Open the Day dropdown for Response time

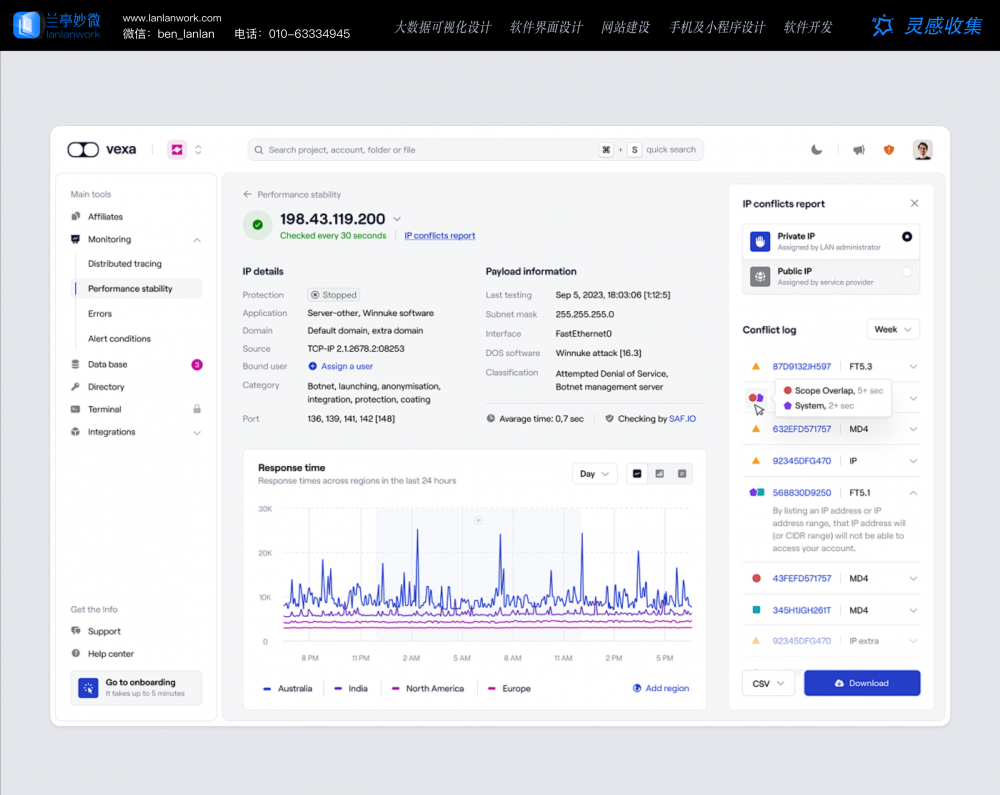[x=594, y=474]
